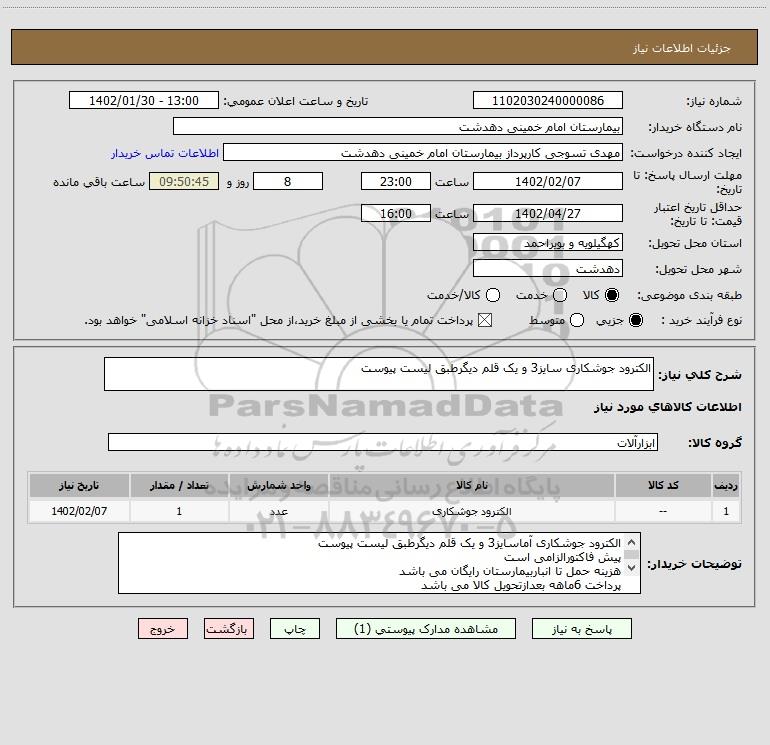This screenshot has width=770, height=745.
Task: Click the ردیف column header
Action: click(x=726, y=485)
